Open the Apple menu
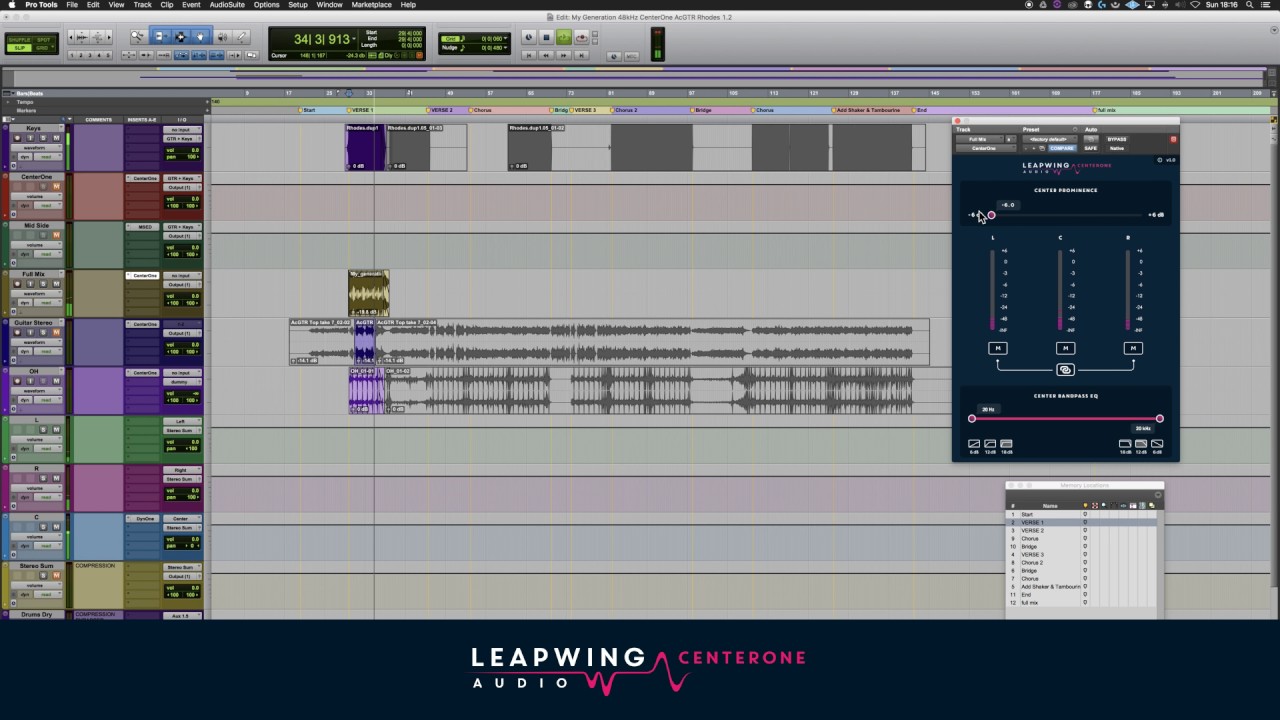Image resolution: width=1280 pixels, height=720 pixels. tap(10, 5)
